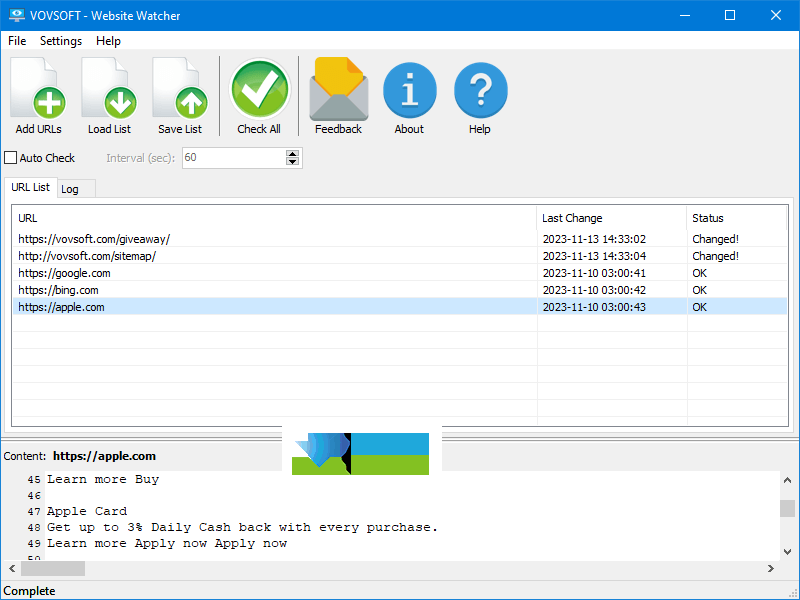Enable the Auto Check checkbox
Viewport: 800px width, 600px height.
pos(11,158)
